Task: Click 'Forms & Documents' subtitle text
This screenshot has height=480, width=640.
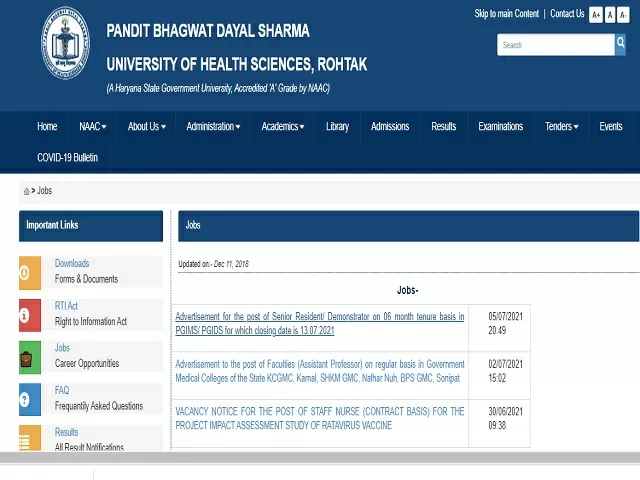Action: [x=86, y=279]
